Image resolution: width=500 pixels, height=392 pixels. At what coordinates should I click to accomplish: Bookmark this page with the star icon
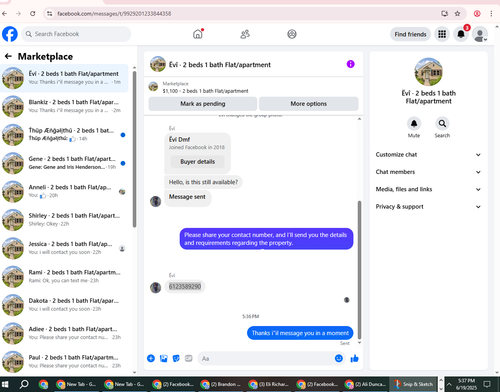[x=457, y=14]
